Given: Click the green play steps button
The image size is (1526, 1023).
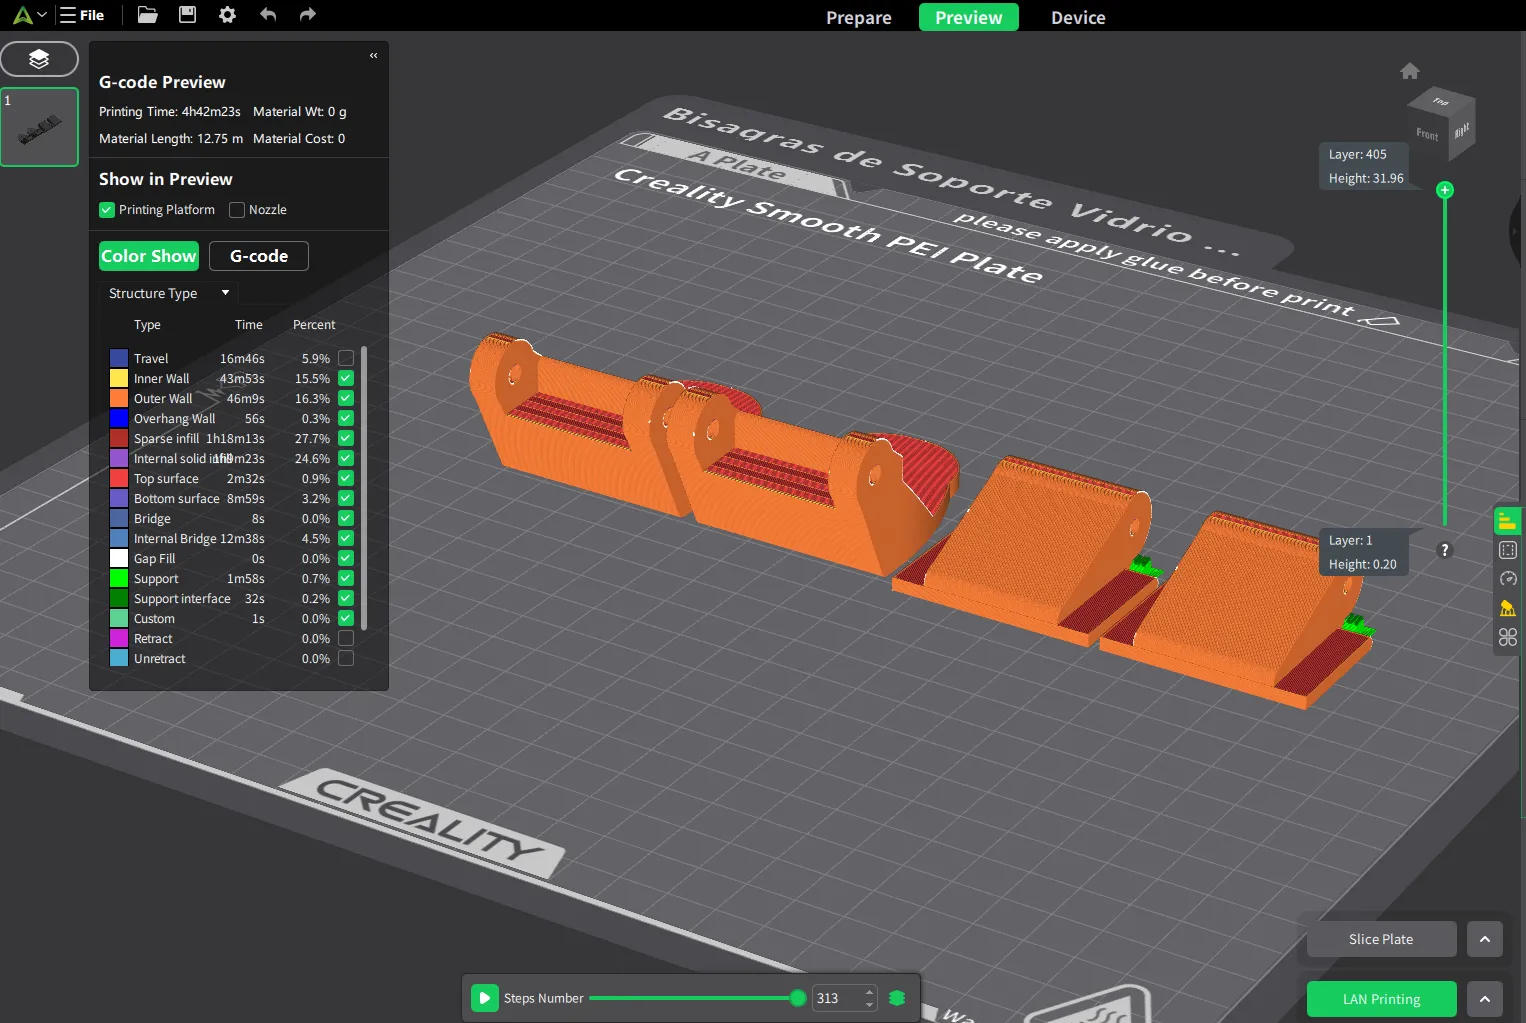Looking at the screenshot, I should (485, 998).
